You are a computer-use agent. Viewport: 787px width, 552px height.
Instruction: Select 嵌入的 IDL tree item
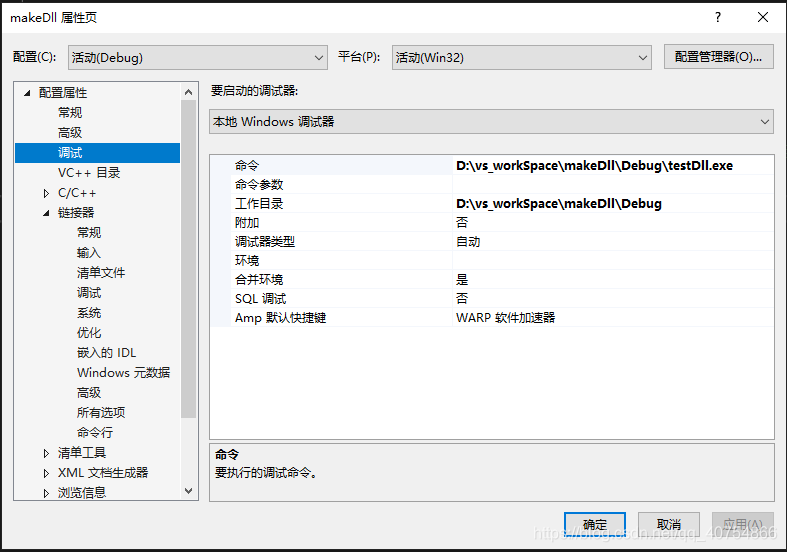(x=106, y=353)
